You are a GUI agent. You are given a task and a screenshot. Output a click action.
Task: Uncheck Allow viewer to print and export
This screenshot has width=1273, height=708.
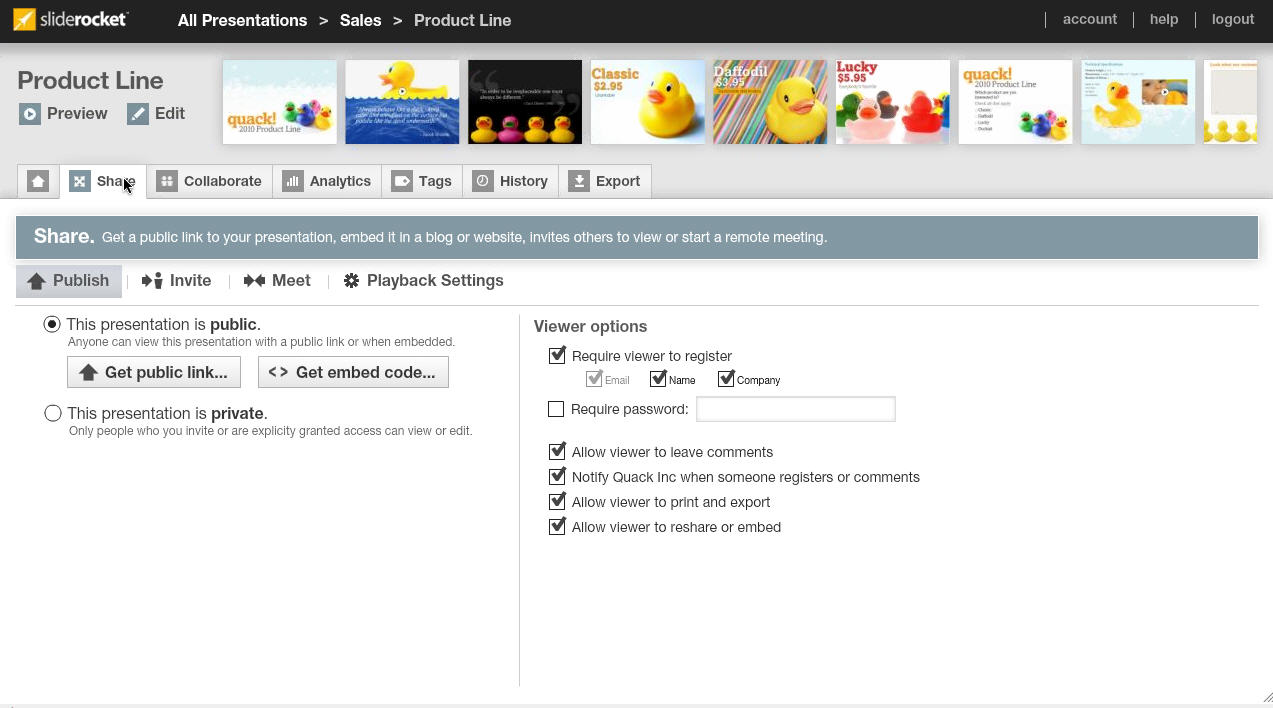(x=557, y=502)
